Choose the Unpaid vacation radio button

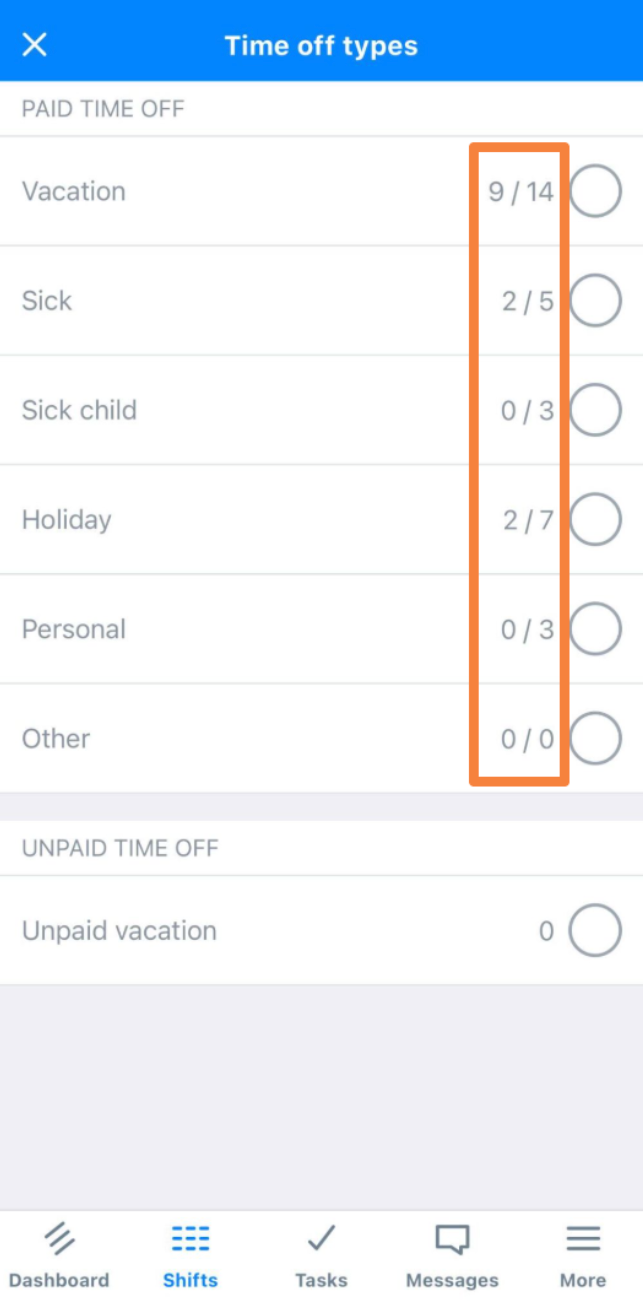tap(595, 931)
